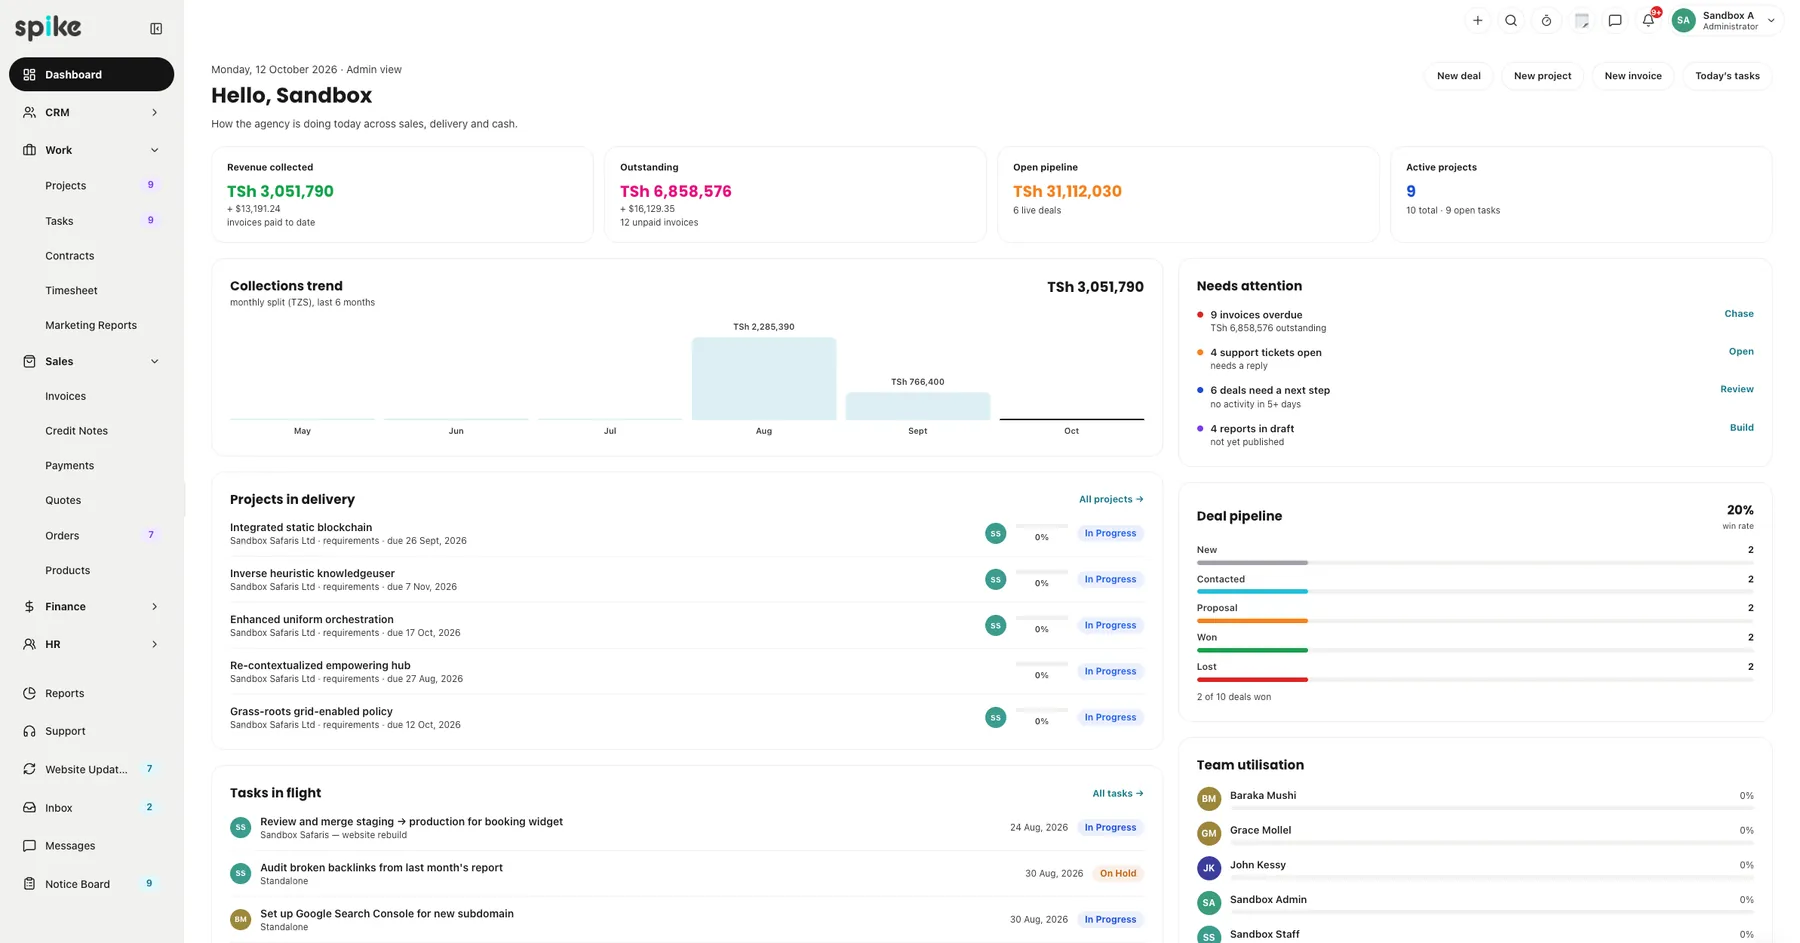This screenshot has width=1800, height=943.
Task: Open the stopwatch timer icon
Action: pyautogui.click(x=1546, y=20)
